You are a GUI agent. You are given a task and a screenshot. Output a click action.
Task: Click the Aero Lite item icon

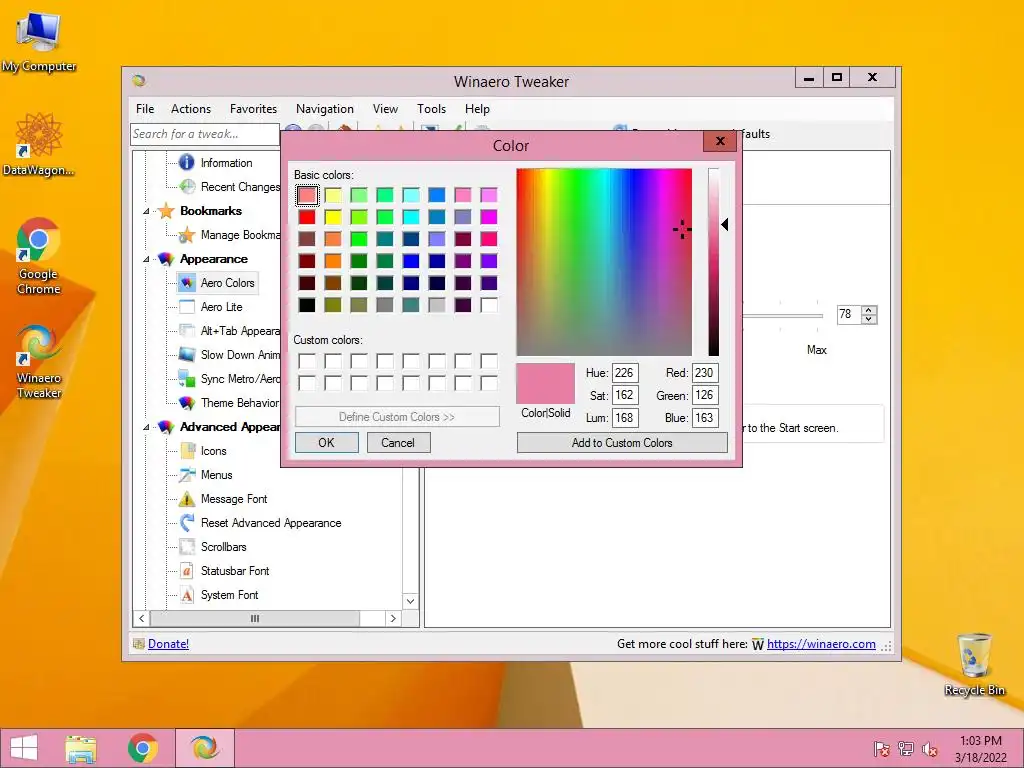pyautogui.click(x=187, y=306)
